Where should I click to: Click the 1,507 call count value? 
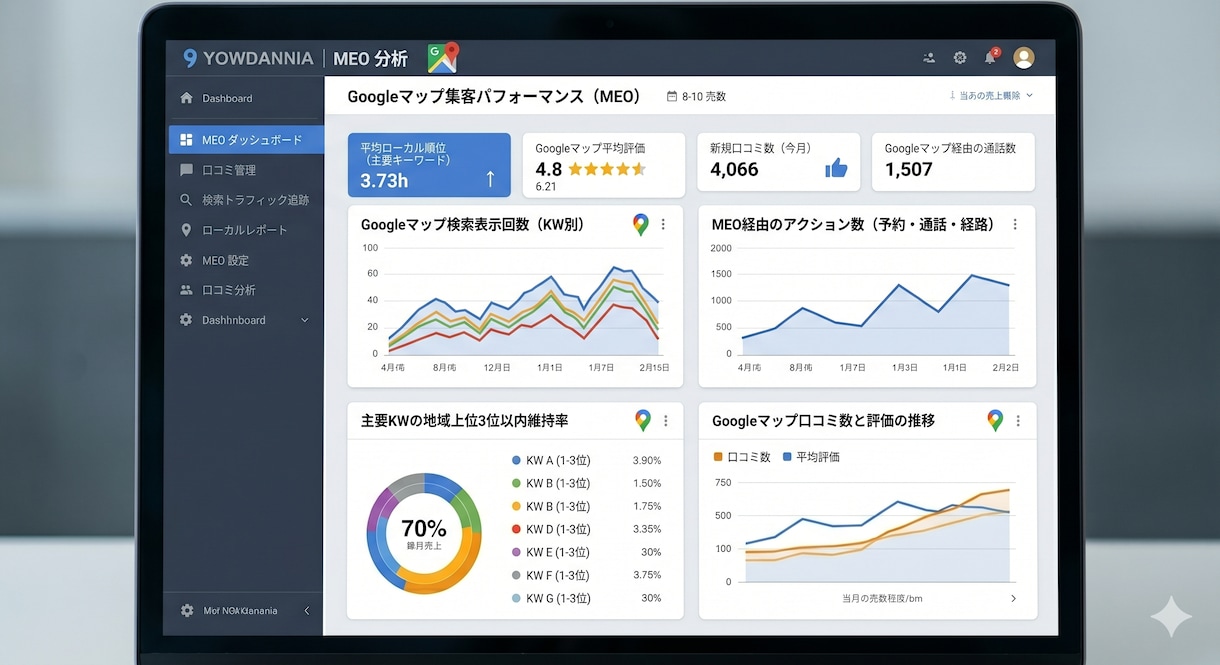(x=909, y=169)
